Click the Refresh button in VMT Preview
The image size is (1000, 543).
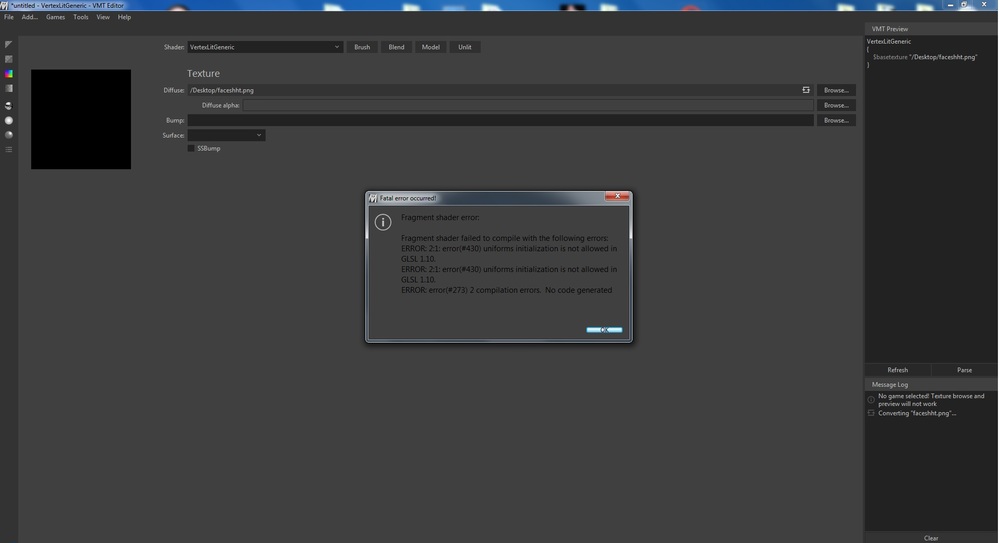point(897,370)
